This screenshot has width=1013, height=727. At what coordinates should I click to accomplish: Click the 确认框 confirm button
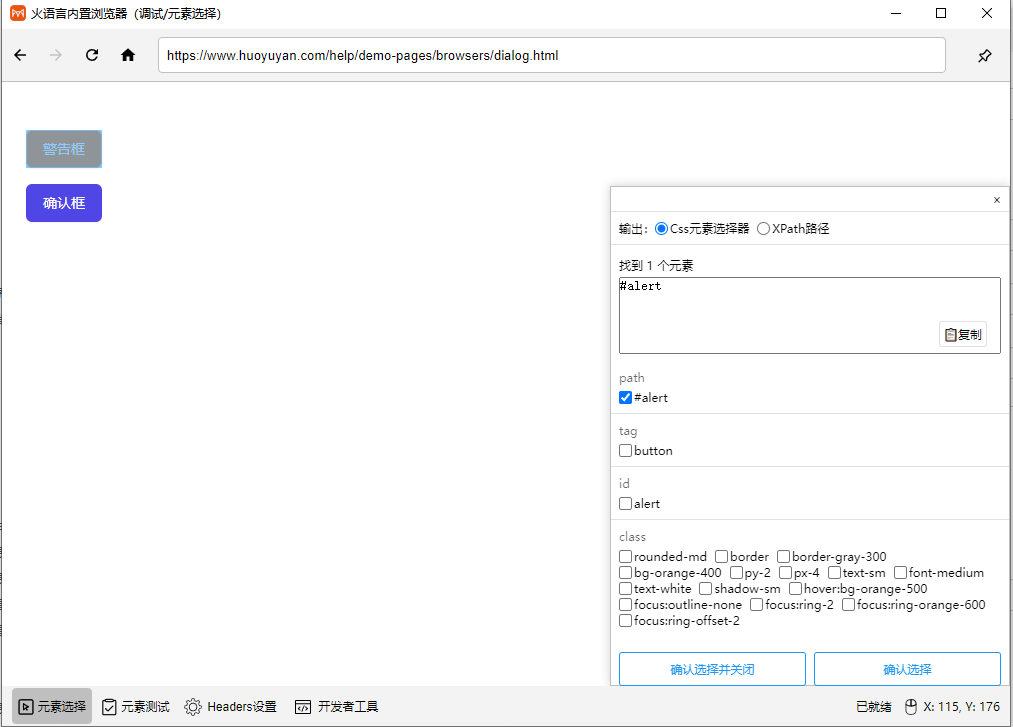pos(63,202)
